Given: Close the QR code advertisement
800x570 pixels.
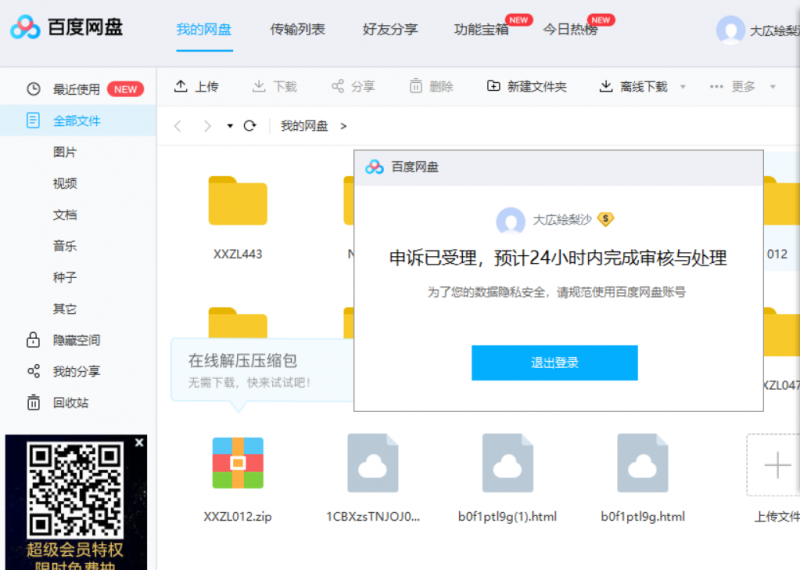Looking at the screenshot, I should tap(140, 442).
